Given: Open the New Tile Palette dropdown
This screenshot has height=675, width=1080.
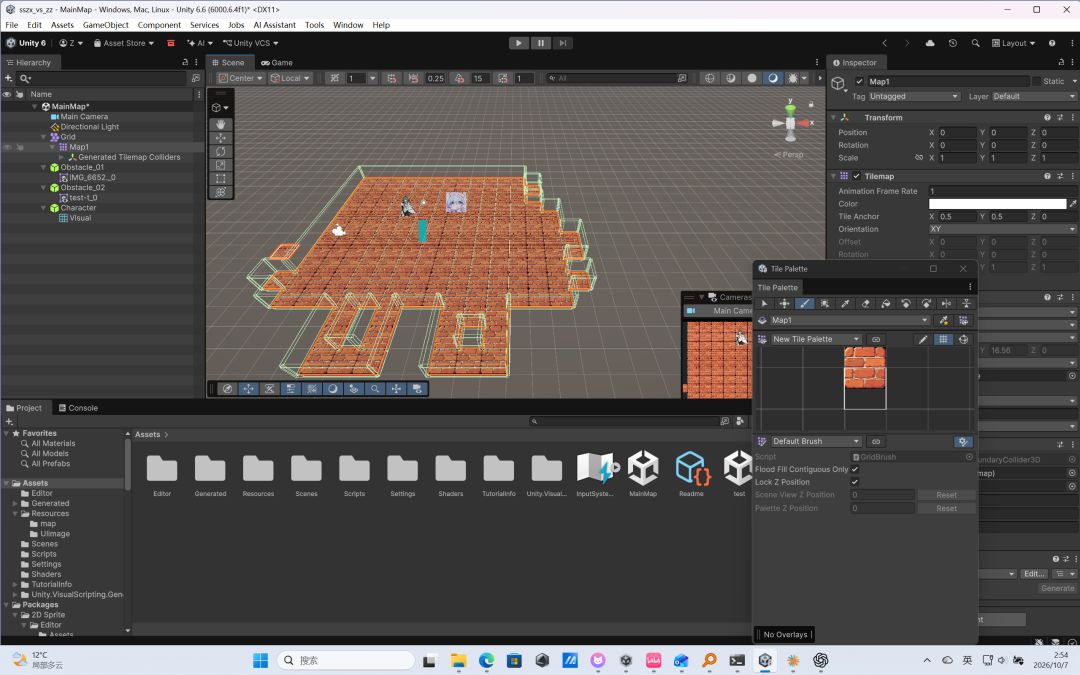Looking at the screenshot, I should point(816,340).
